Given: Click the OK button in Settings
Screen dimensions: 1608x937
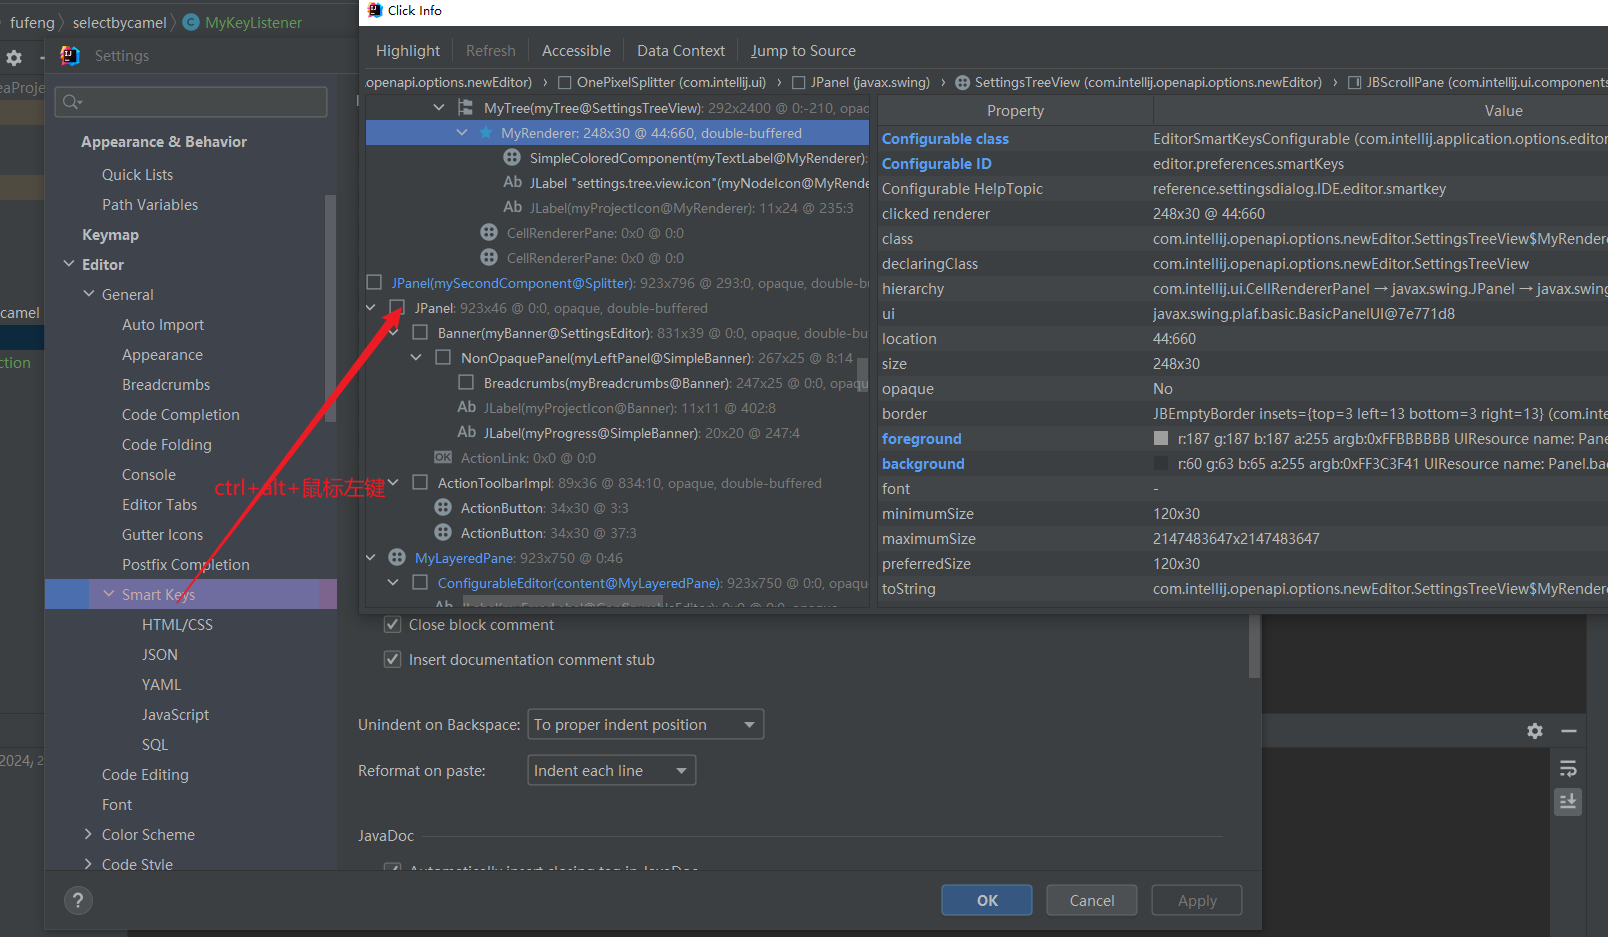Looking at the screenshot, I should [987, 900].
